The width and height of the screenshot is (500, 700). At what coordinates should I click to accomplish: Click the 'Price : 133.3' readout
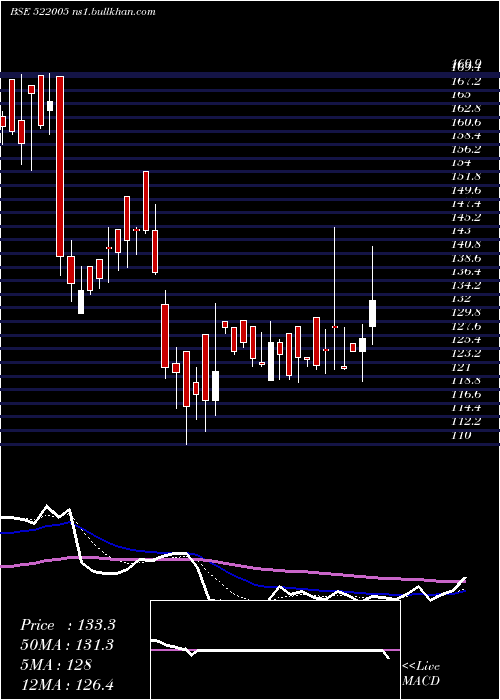click(x=68, y=625)
